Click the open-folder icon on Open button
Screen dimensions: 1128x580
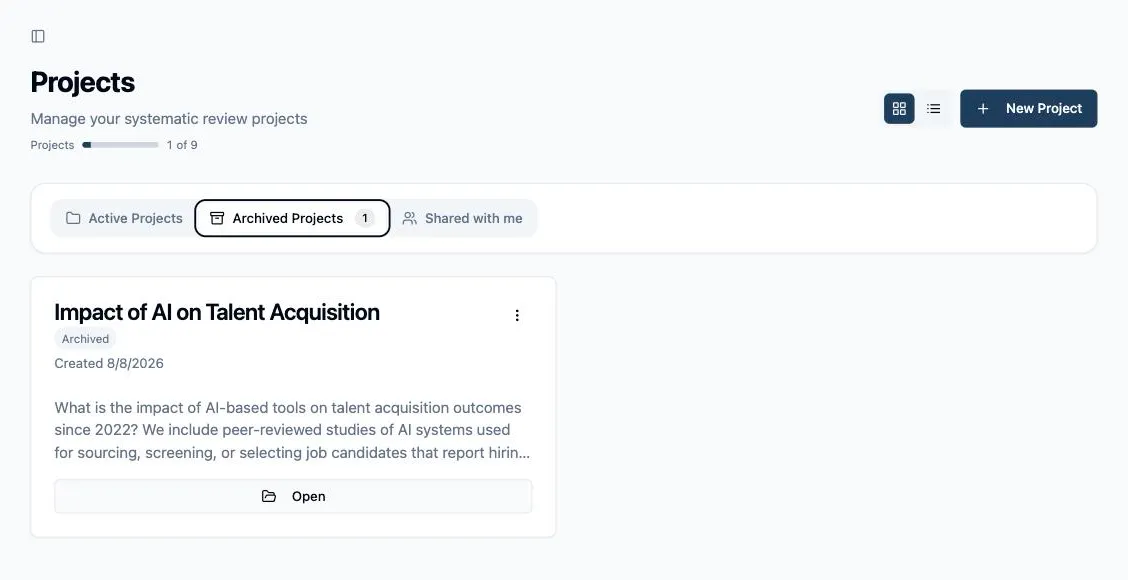point(269,497)
